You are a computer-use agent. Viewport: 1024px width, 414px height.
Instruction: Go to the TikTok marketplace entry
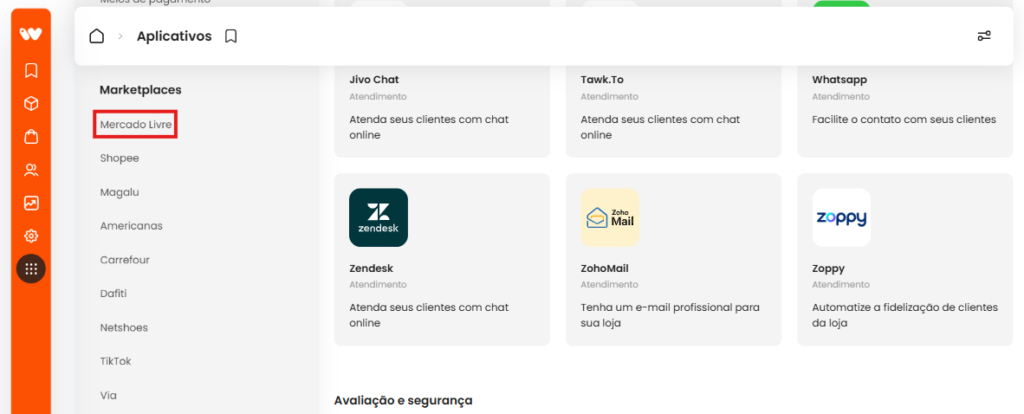tap(116, 361)
